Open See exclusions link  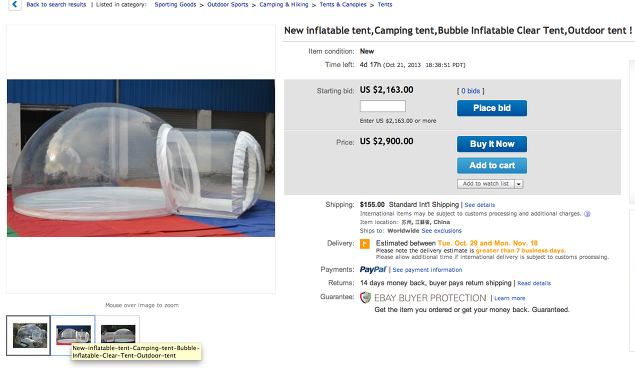coord(441,231)
